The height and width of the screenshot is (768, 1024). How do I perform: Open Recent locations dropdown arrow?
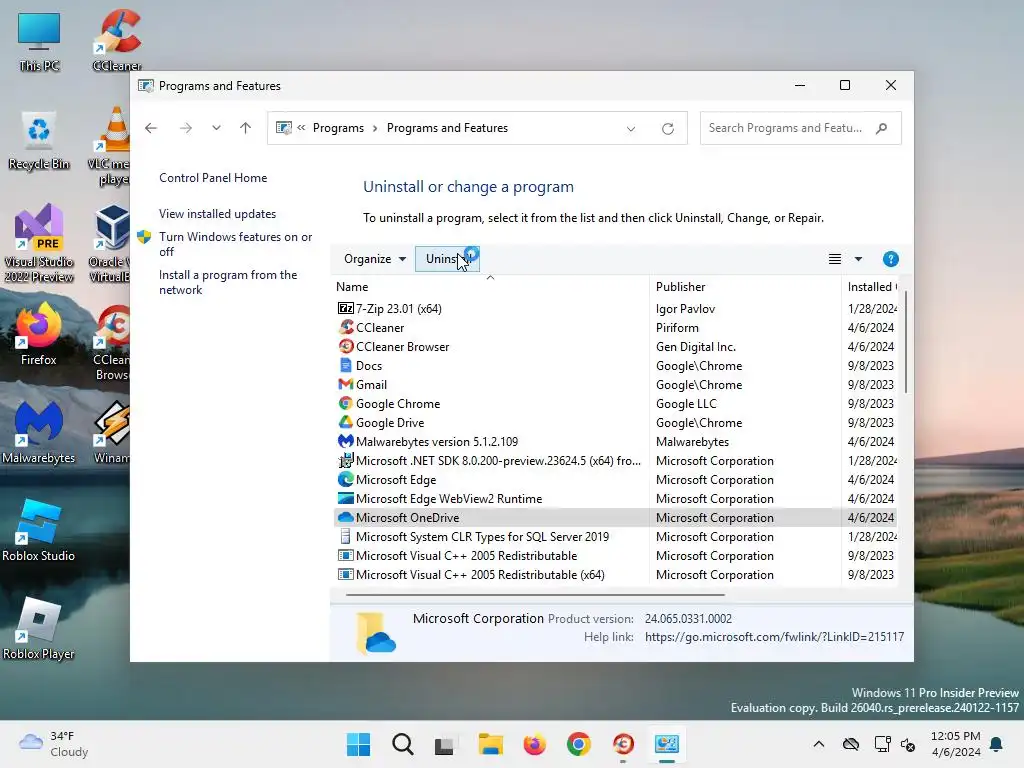point(216,128)
